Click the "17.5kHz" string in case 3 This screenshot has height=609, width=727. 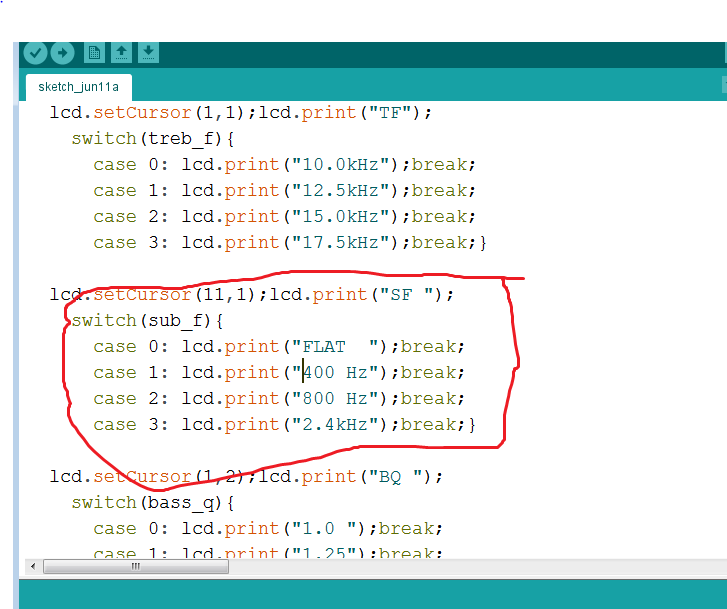341,243
